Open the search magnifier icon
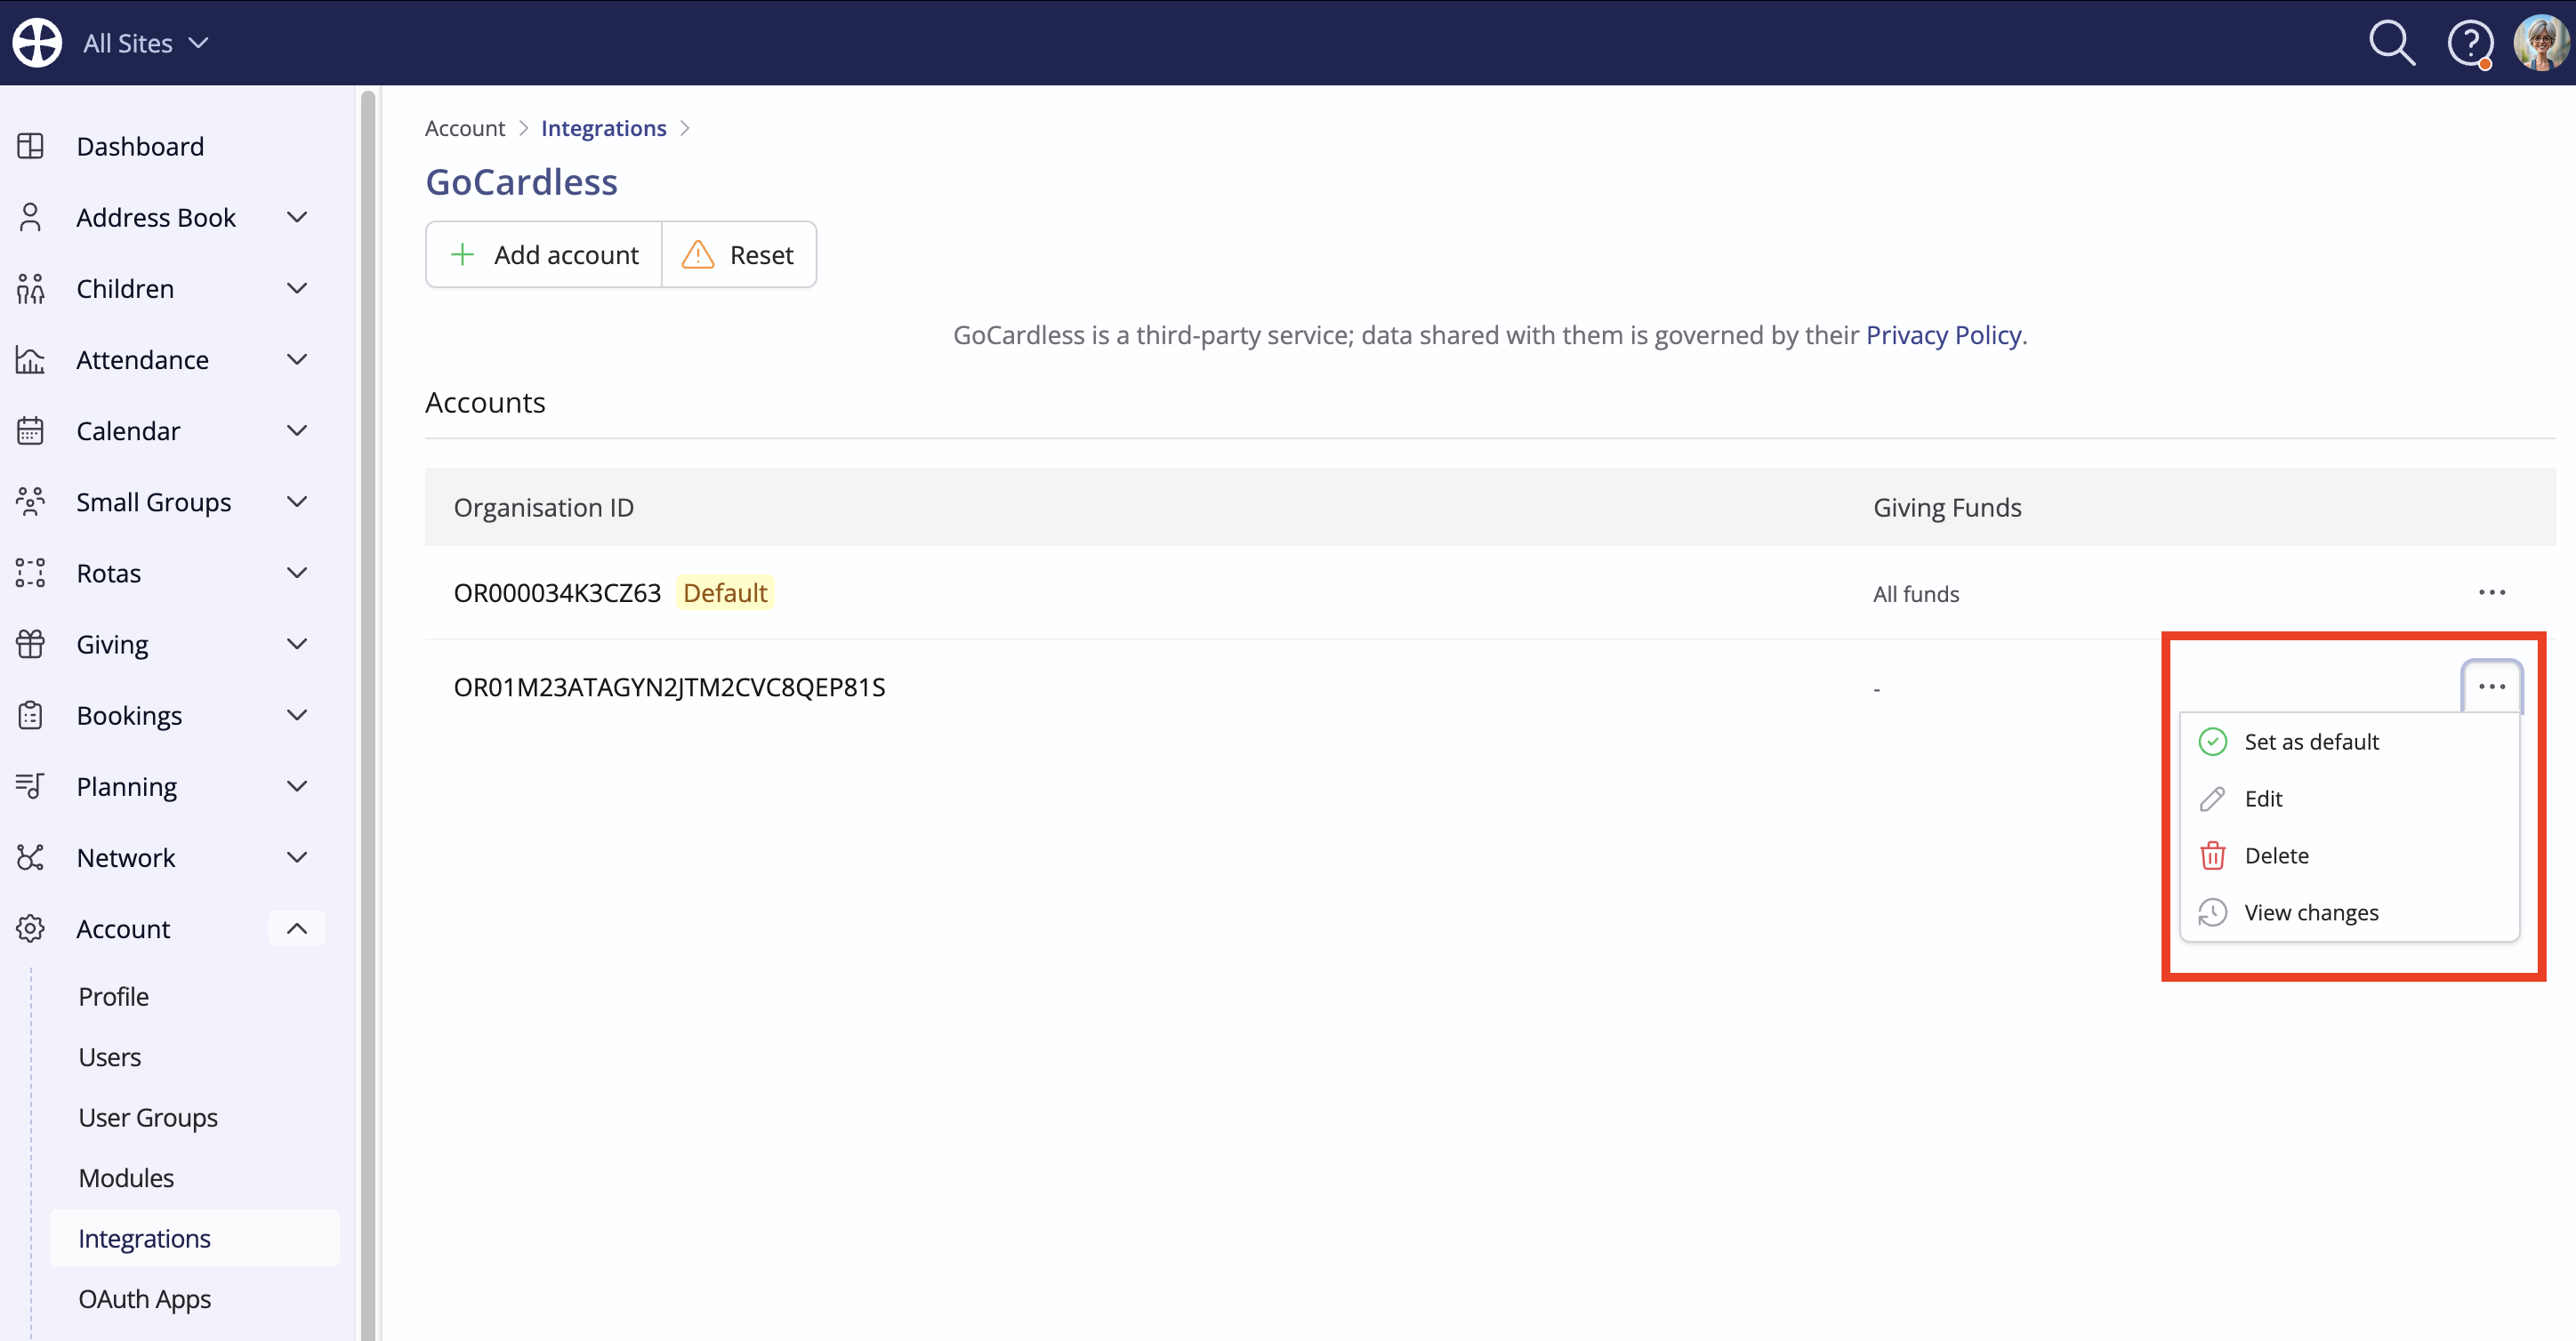Screen dimensions: 2576x1341 (2392, 43)
